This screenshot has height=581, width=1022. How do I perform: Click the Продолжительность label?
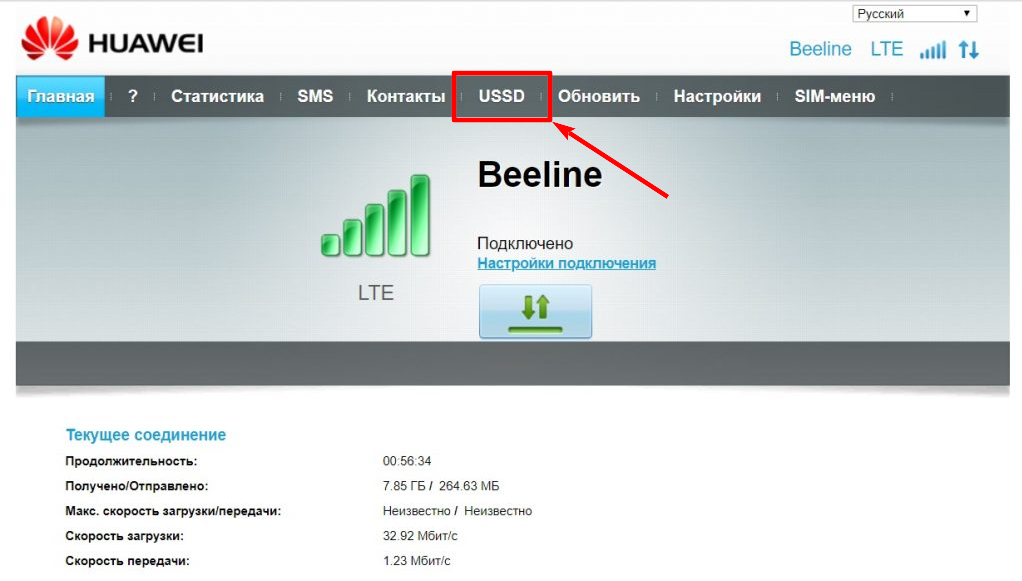pyautogui.click(x=131, y=461)
